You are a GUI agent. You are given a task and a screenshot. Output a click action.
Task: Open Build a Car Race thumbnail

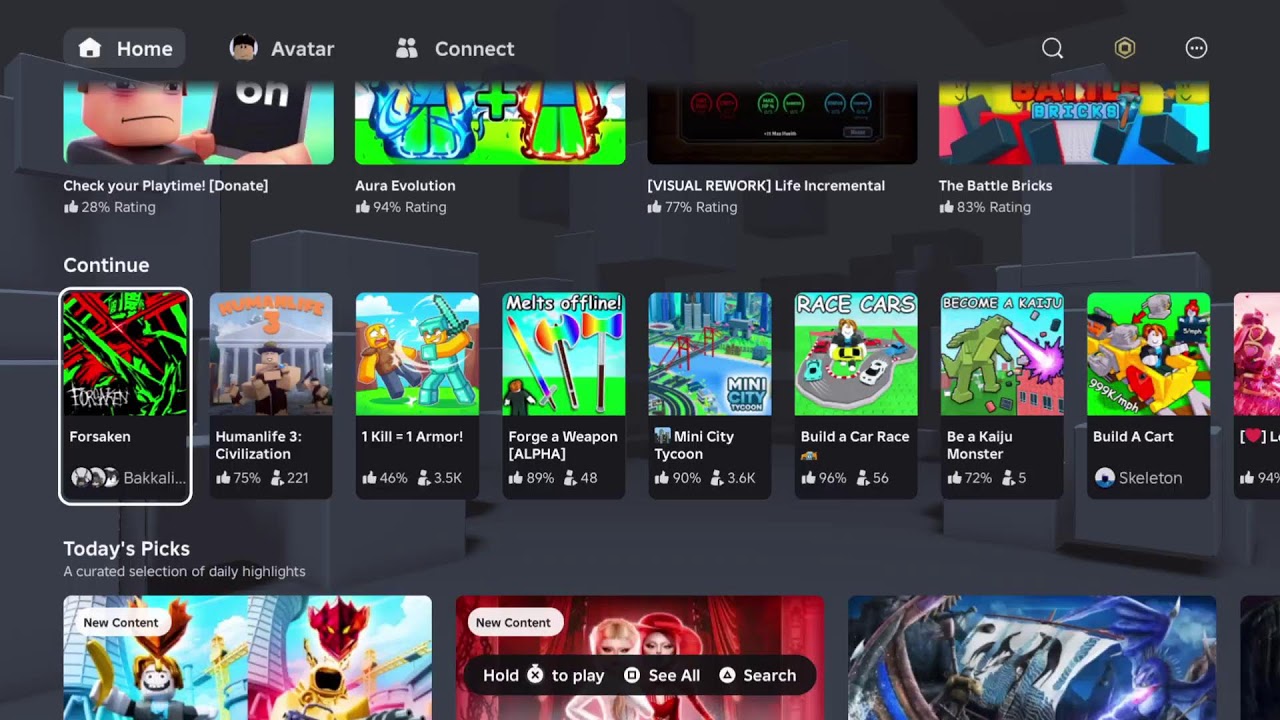[x=856, y=354]
